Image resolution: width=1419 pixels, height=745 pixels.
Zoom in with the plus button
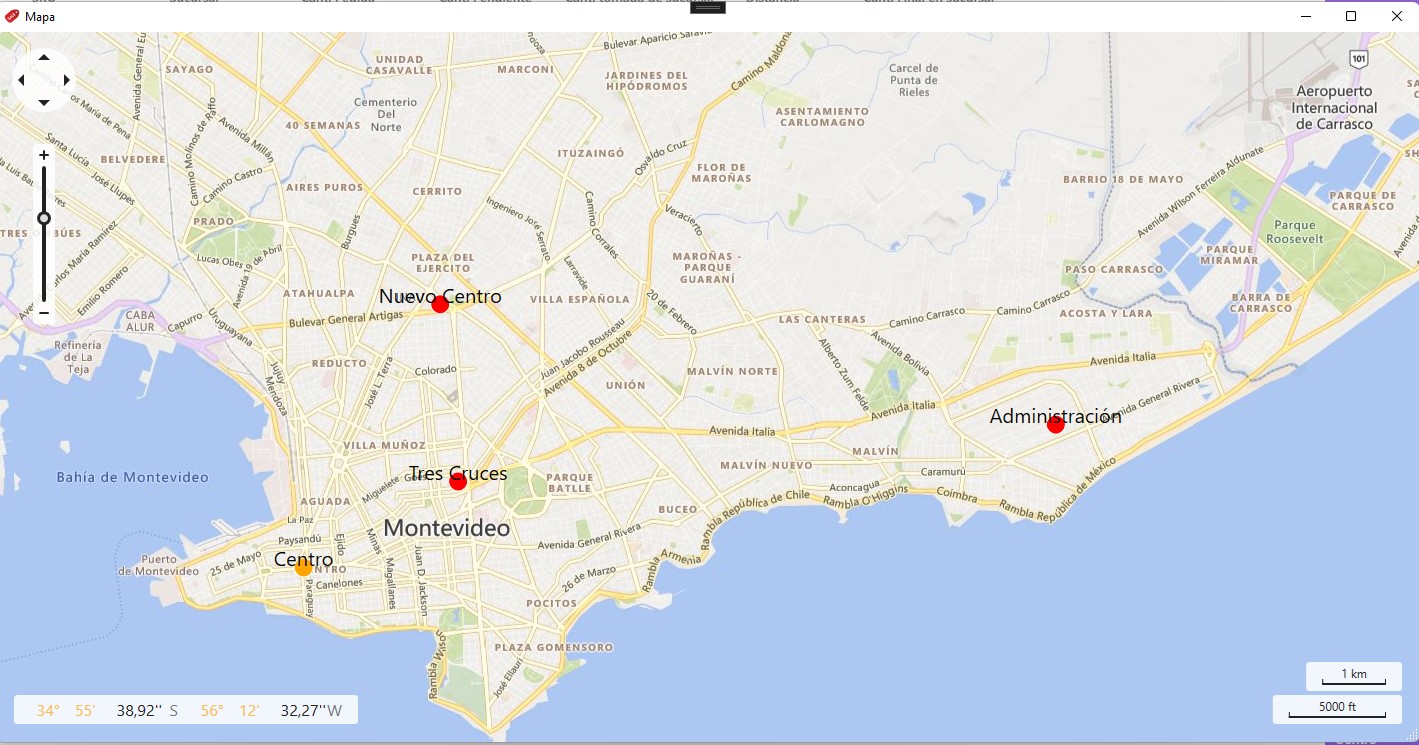pyautogui.click(x=44, y=155)
